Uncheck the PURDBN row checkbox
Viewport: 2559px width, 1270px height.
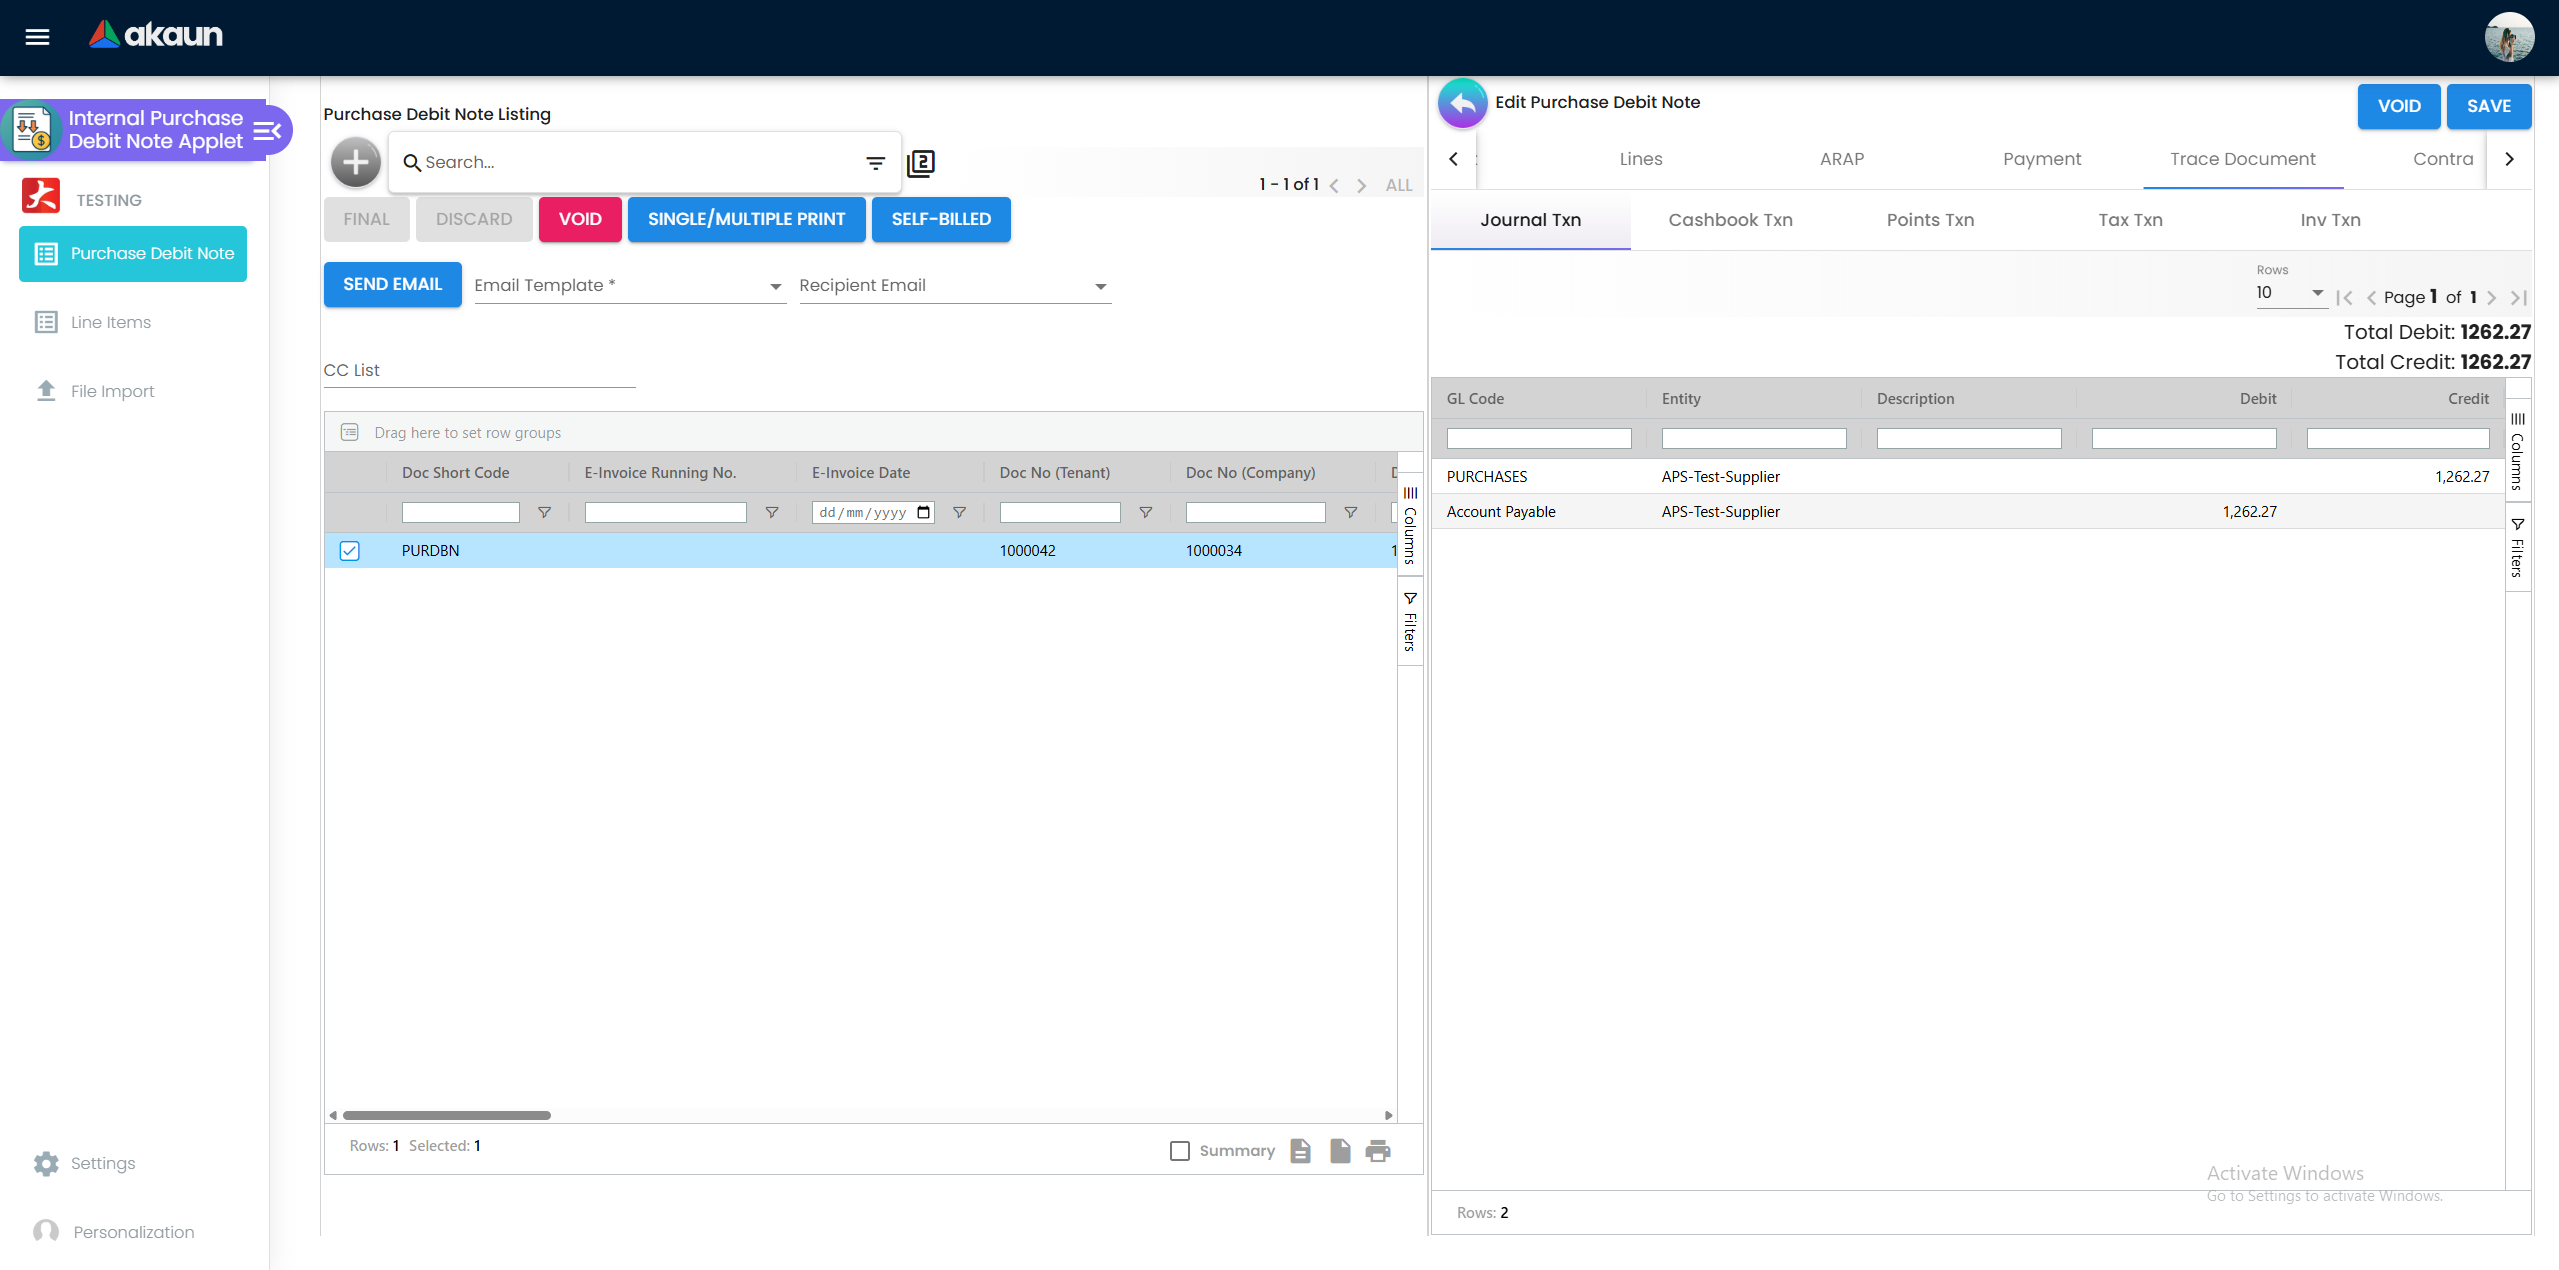[x=349, y=551]
